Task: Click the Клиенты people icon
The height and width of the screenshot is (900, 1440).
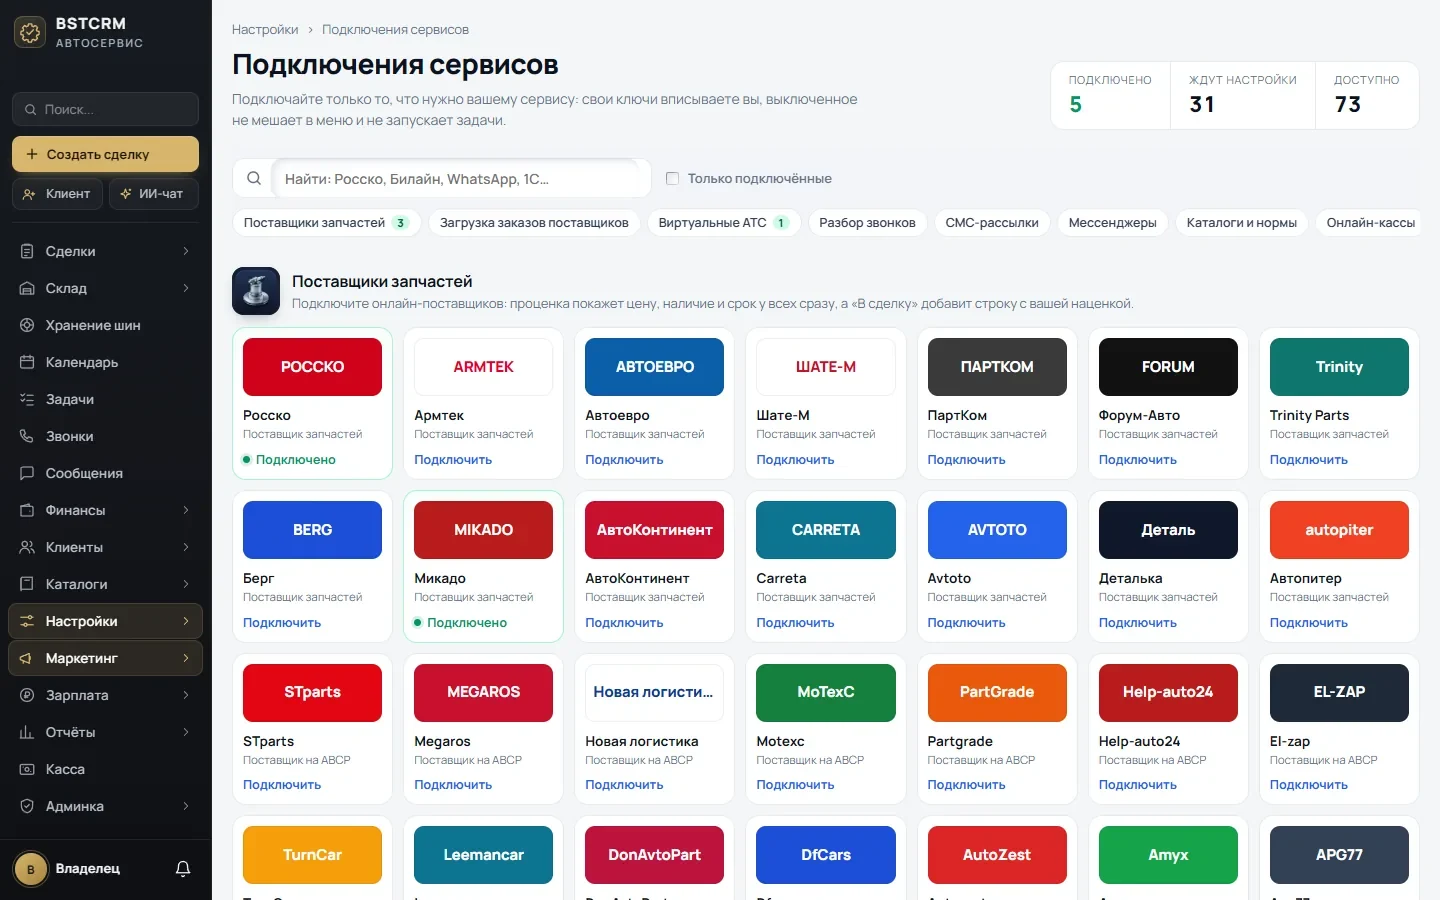Action: pyautogui.click(x=27, y=547)
